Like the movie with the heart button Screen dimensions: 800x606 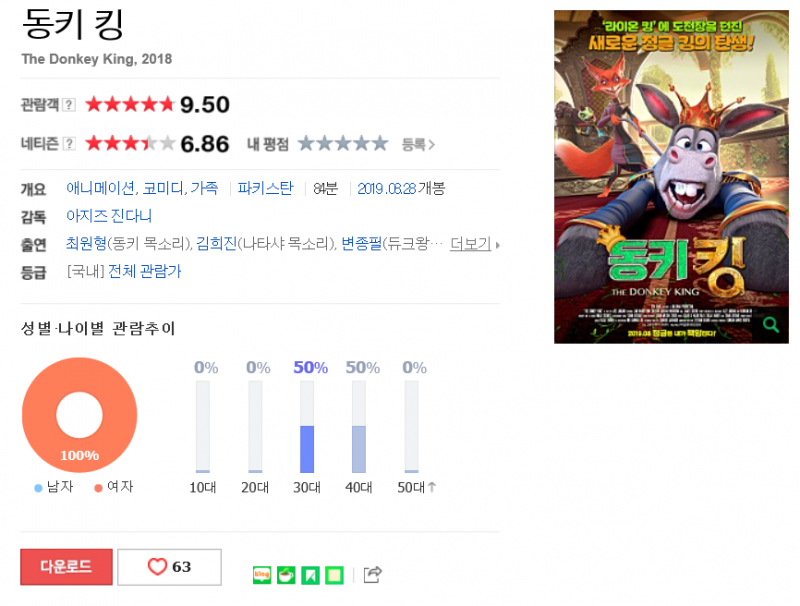(x=169, y=567)
